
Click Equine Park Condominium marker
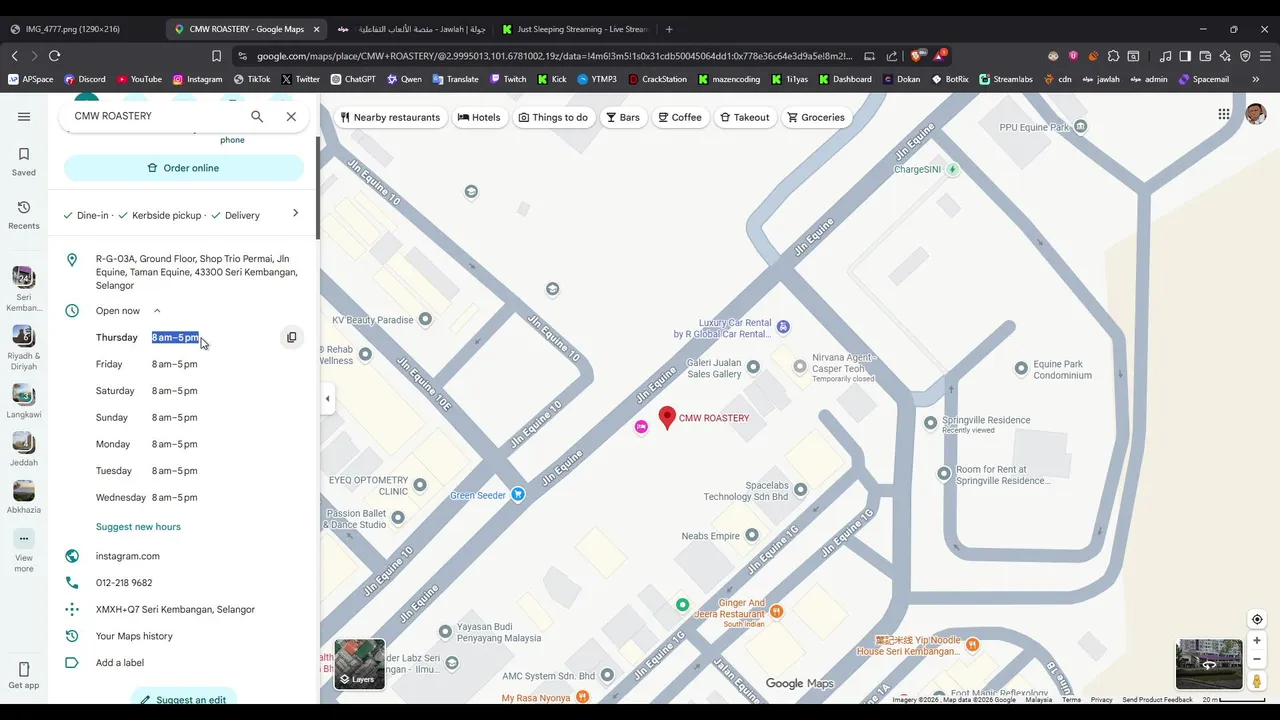[1021, 368]
